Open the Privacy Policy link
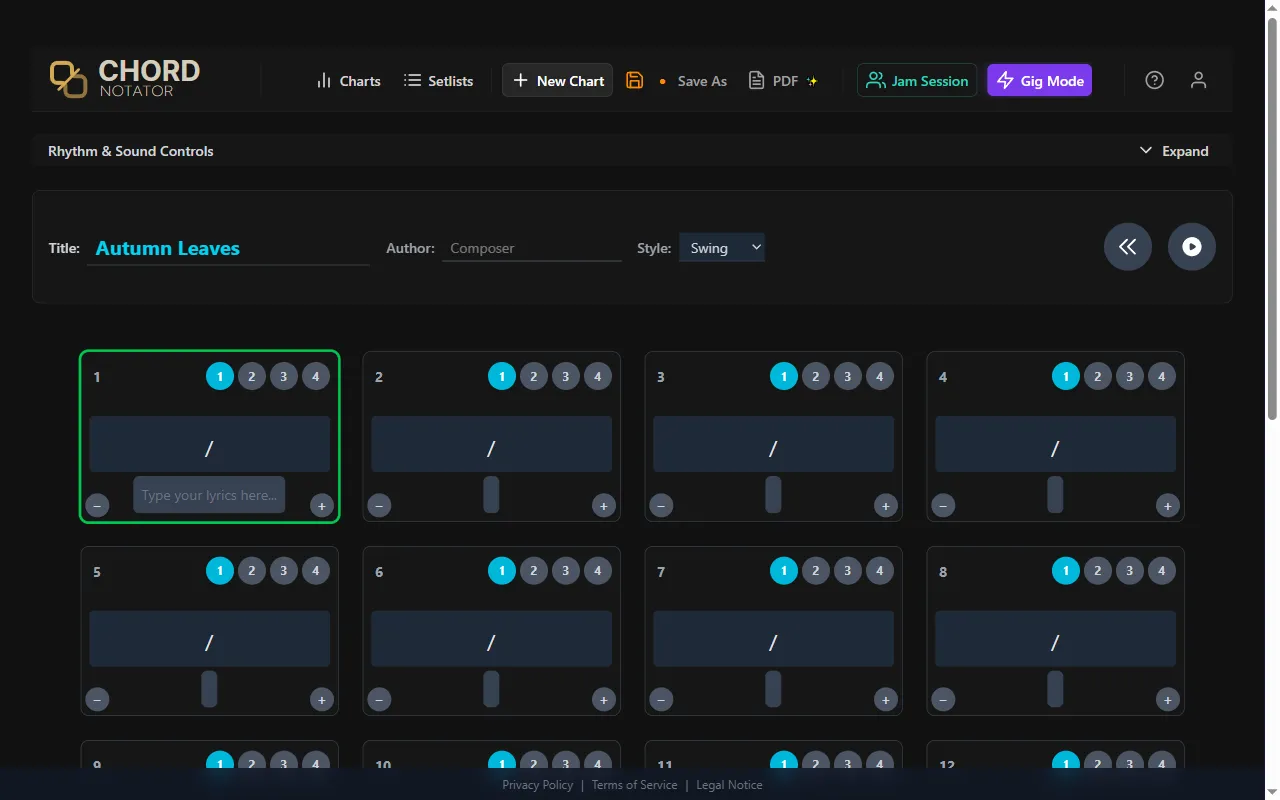The width and height of the screenshot is (1280, 800). (x=537, y=785)
